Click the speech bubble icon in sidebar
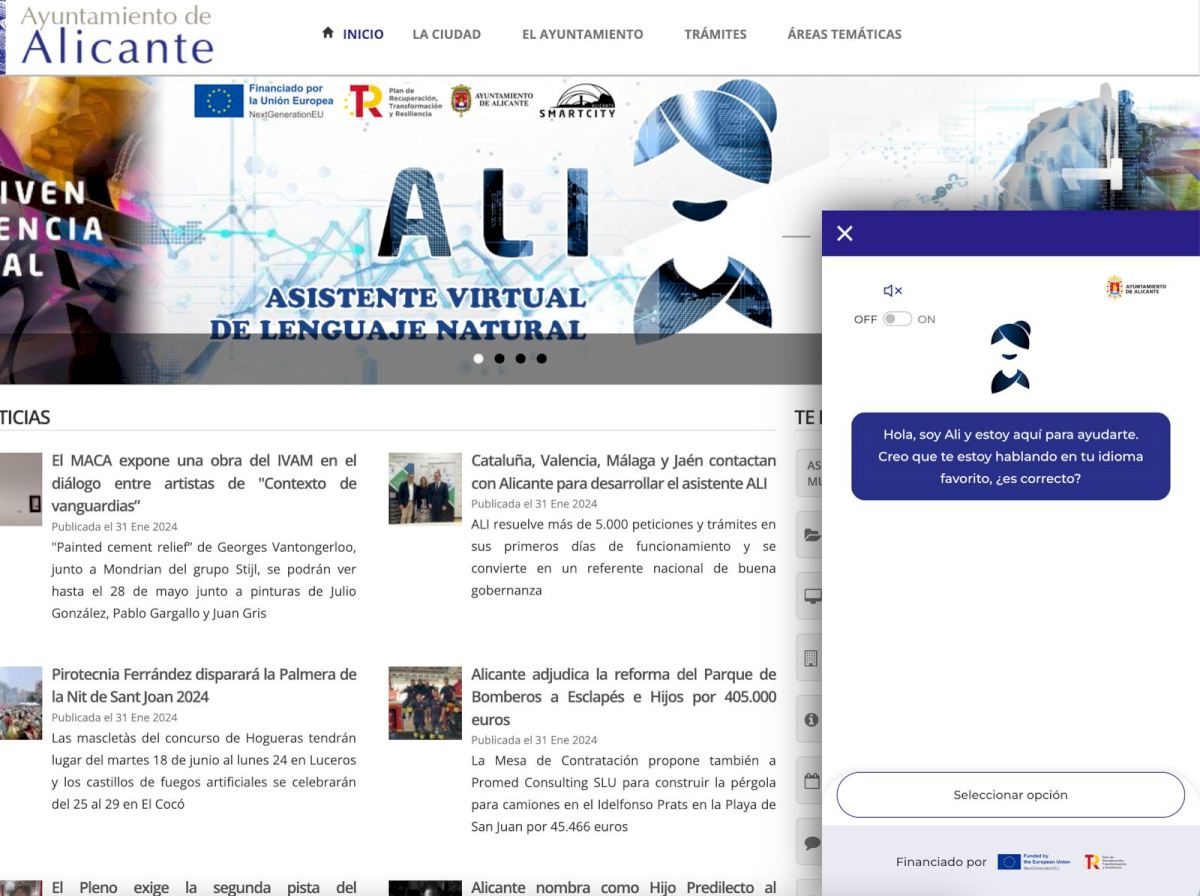1200x896 pixels. (811, 843)
